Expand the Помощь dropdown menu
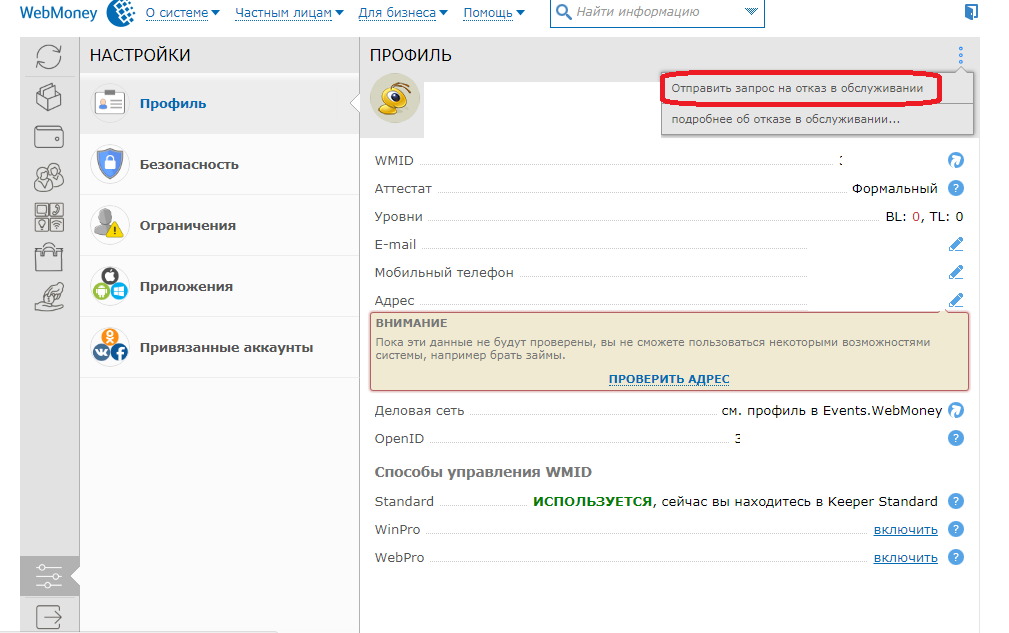Screen dimensions: 1009x633 (494, 13)
